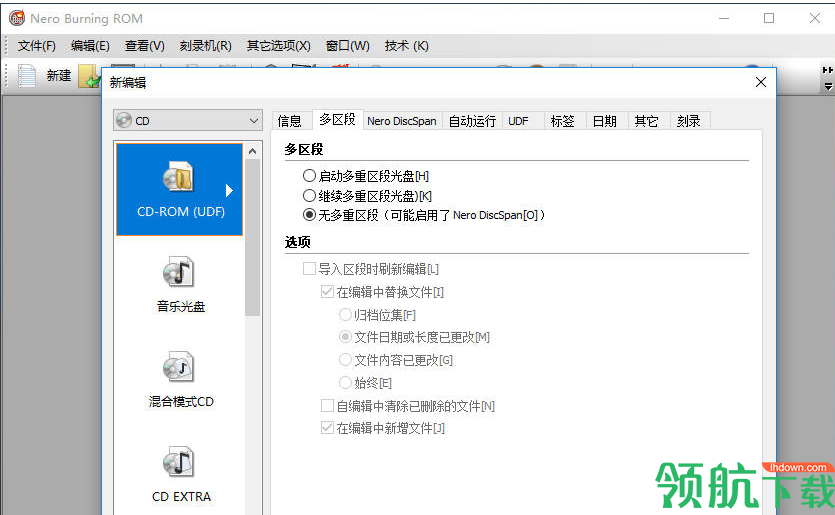Click the Nero Burning ROM app icon
Screen dimensions: 835x515
pyautogui.click(x=17, y=18)
